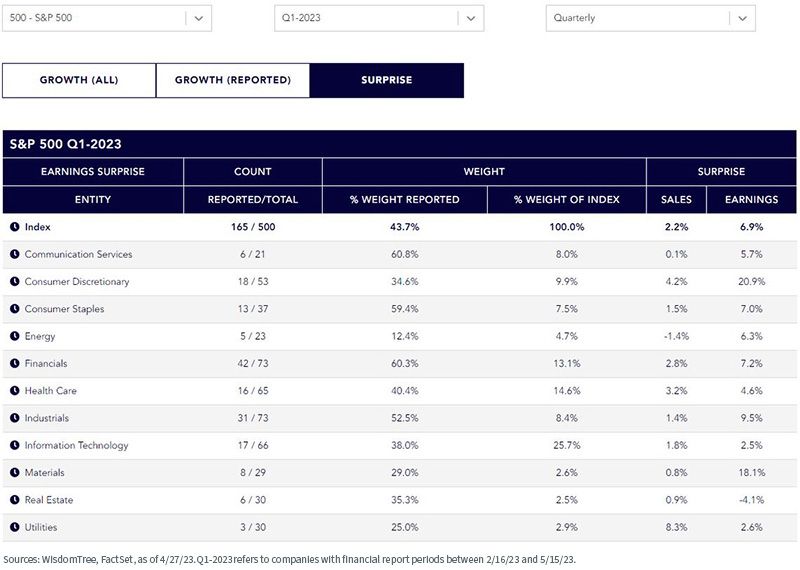
Task: Click the Weight group header
Action: coord(484,171)
